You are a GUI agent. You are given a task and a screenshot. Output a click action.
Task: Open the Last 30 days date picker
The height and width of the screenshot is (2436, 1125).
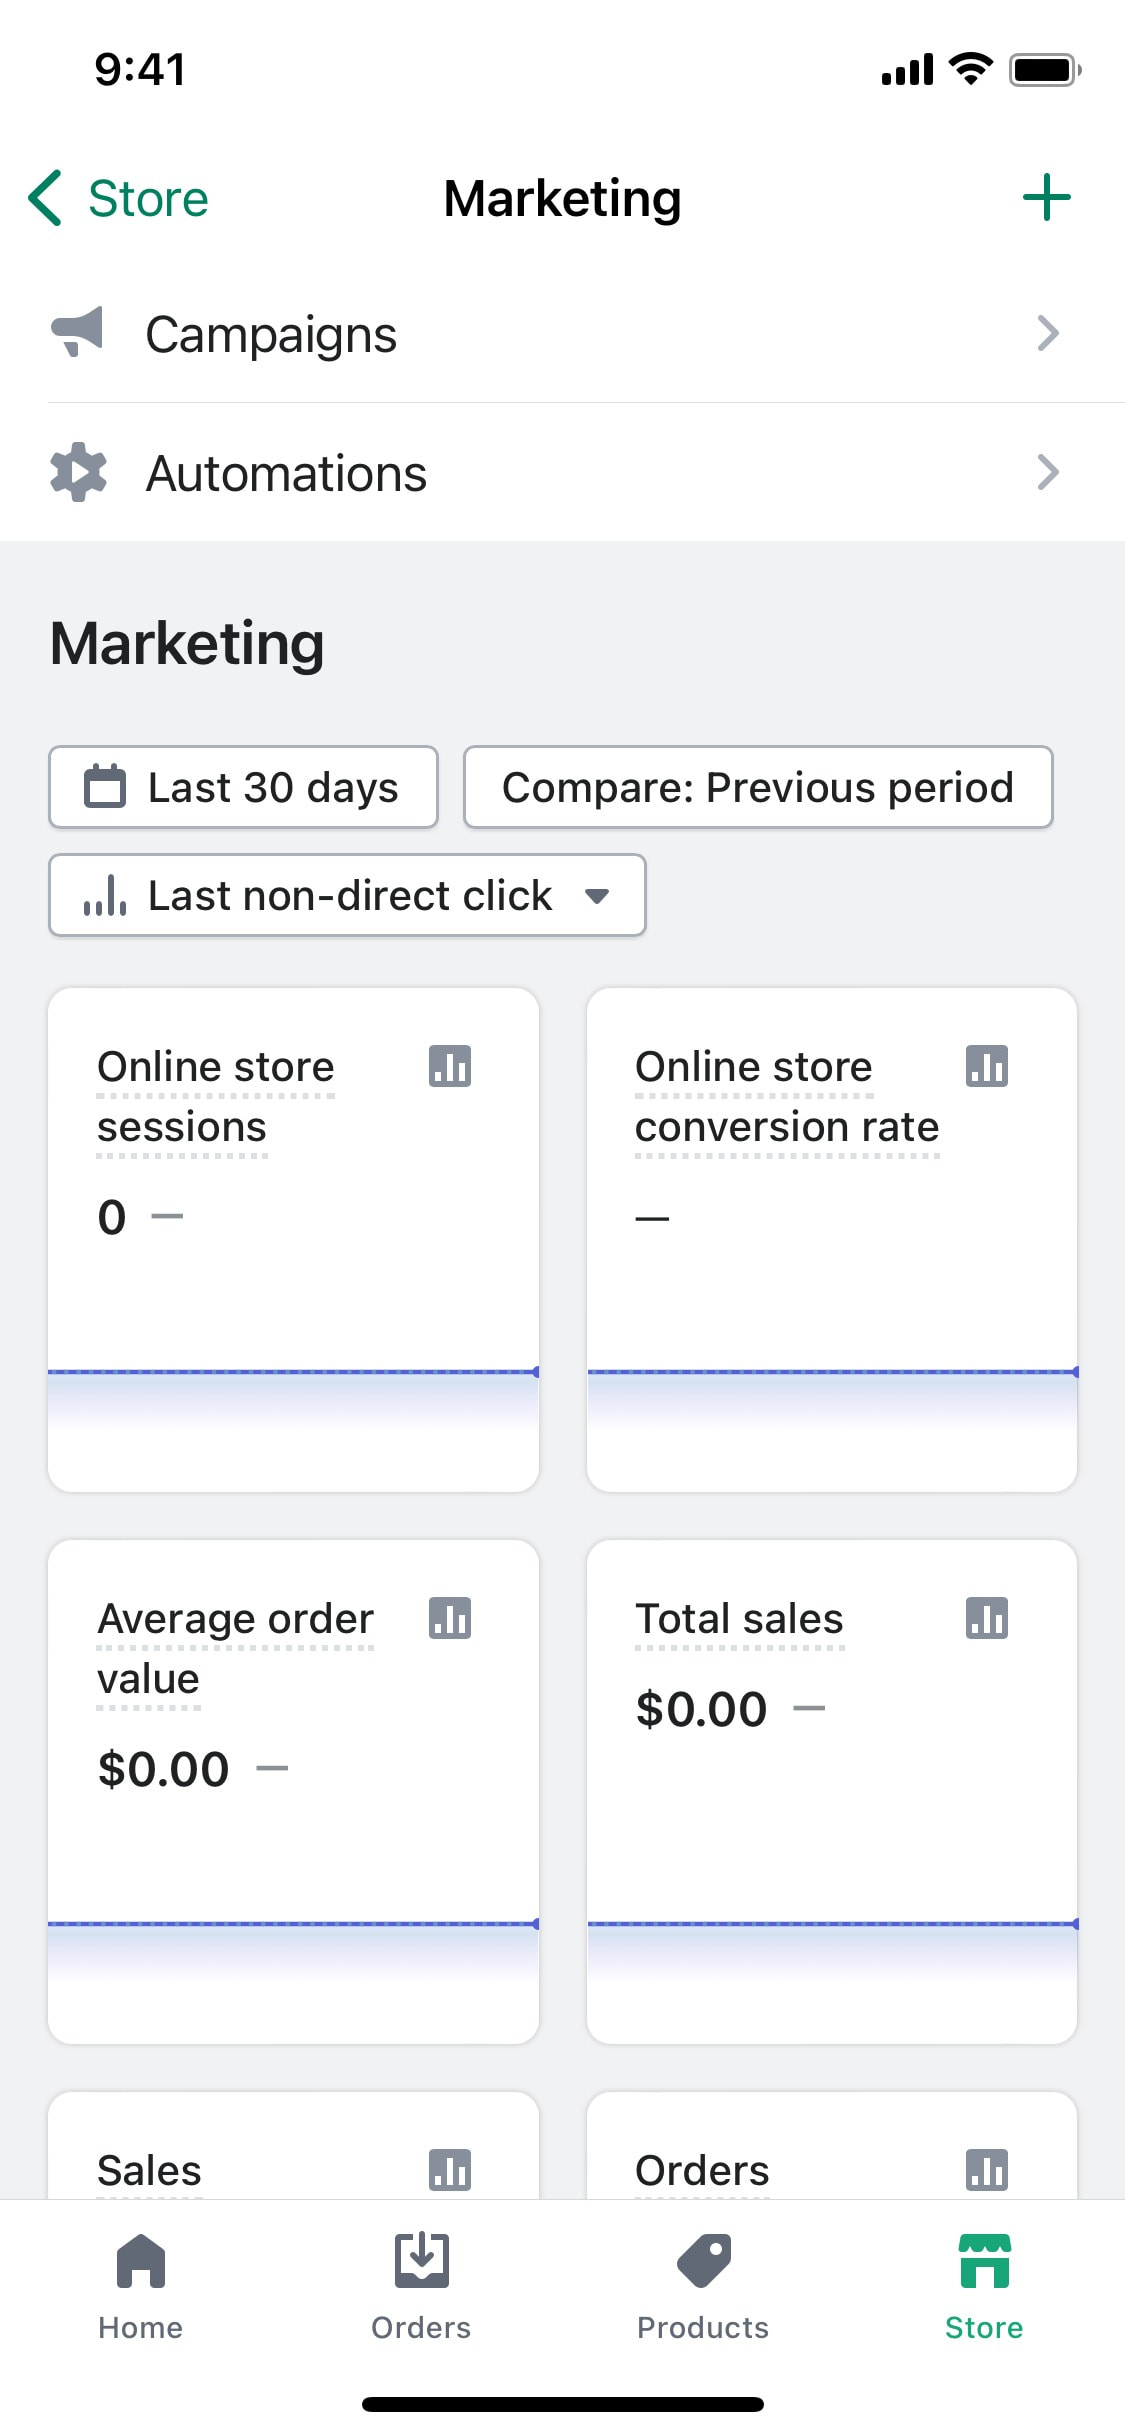click(x=243, y=787)
